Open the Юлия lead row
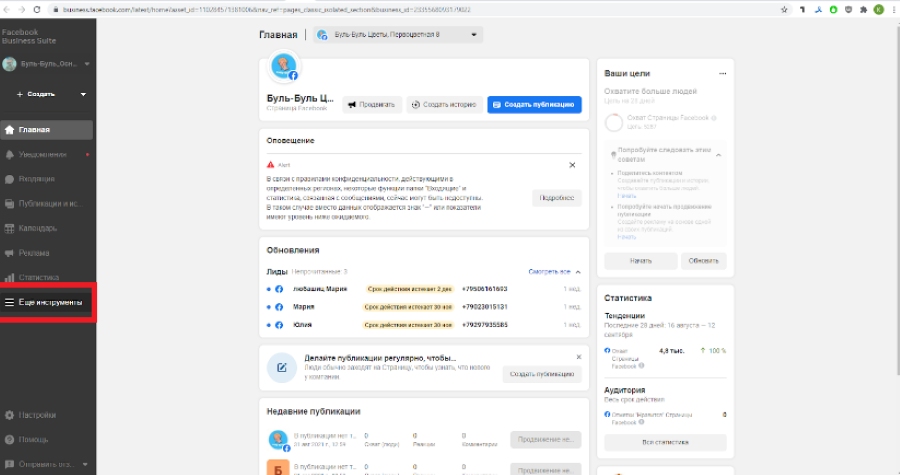This screenshot has width=900, height=475. tap(424, 325)
